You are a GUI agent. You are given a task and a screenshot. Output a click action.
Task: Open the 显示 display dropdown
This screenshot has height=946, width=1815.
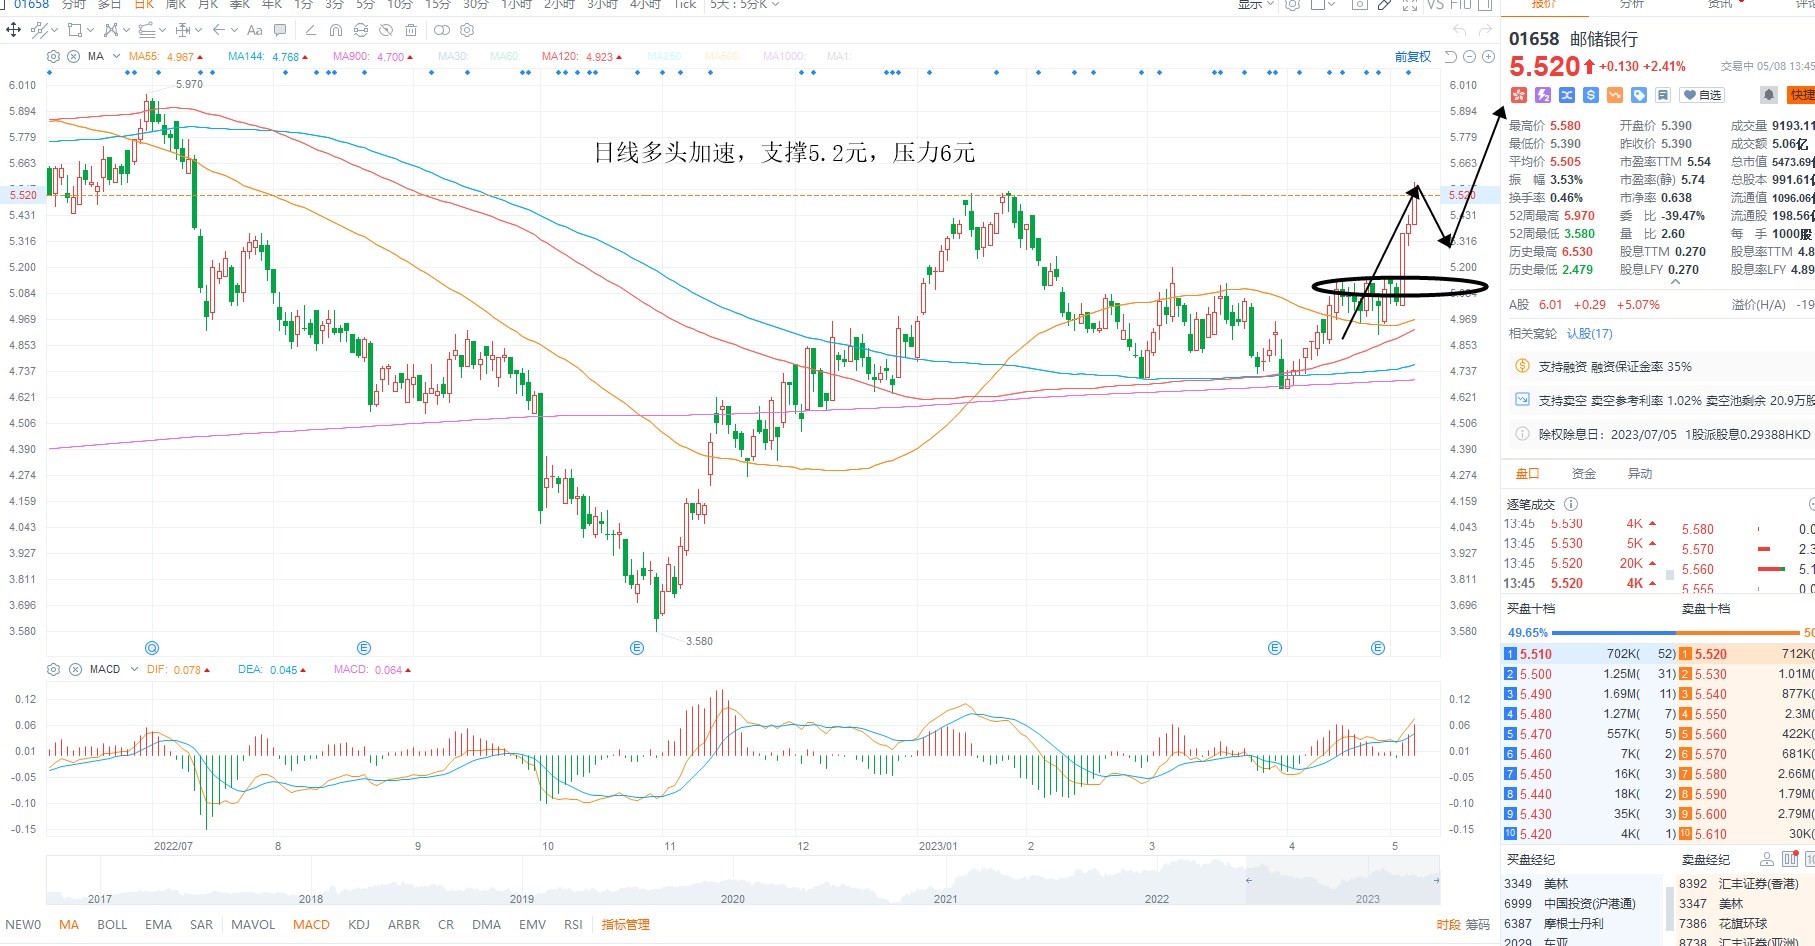1256,5
